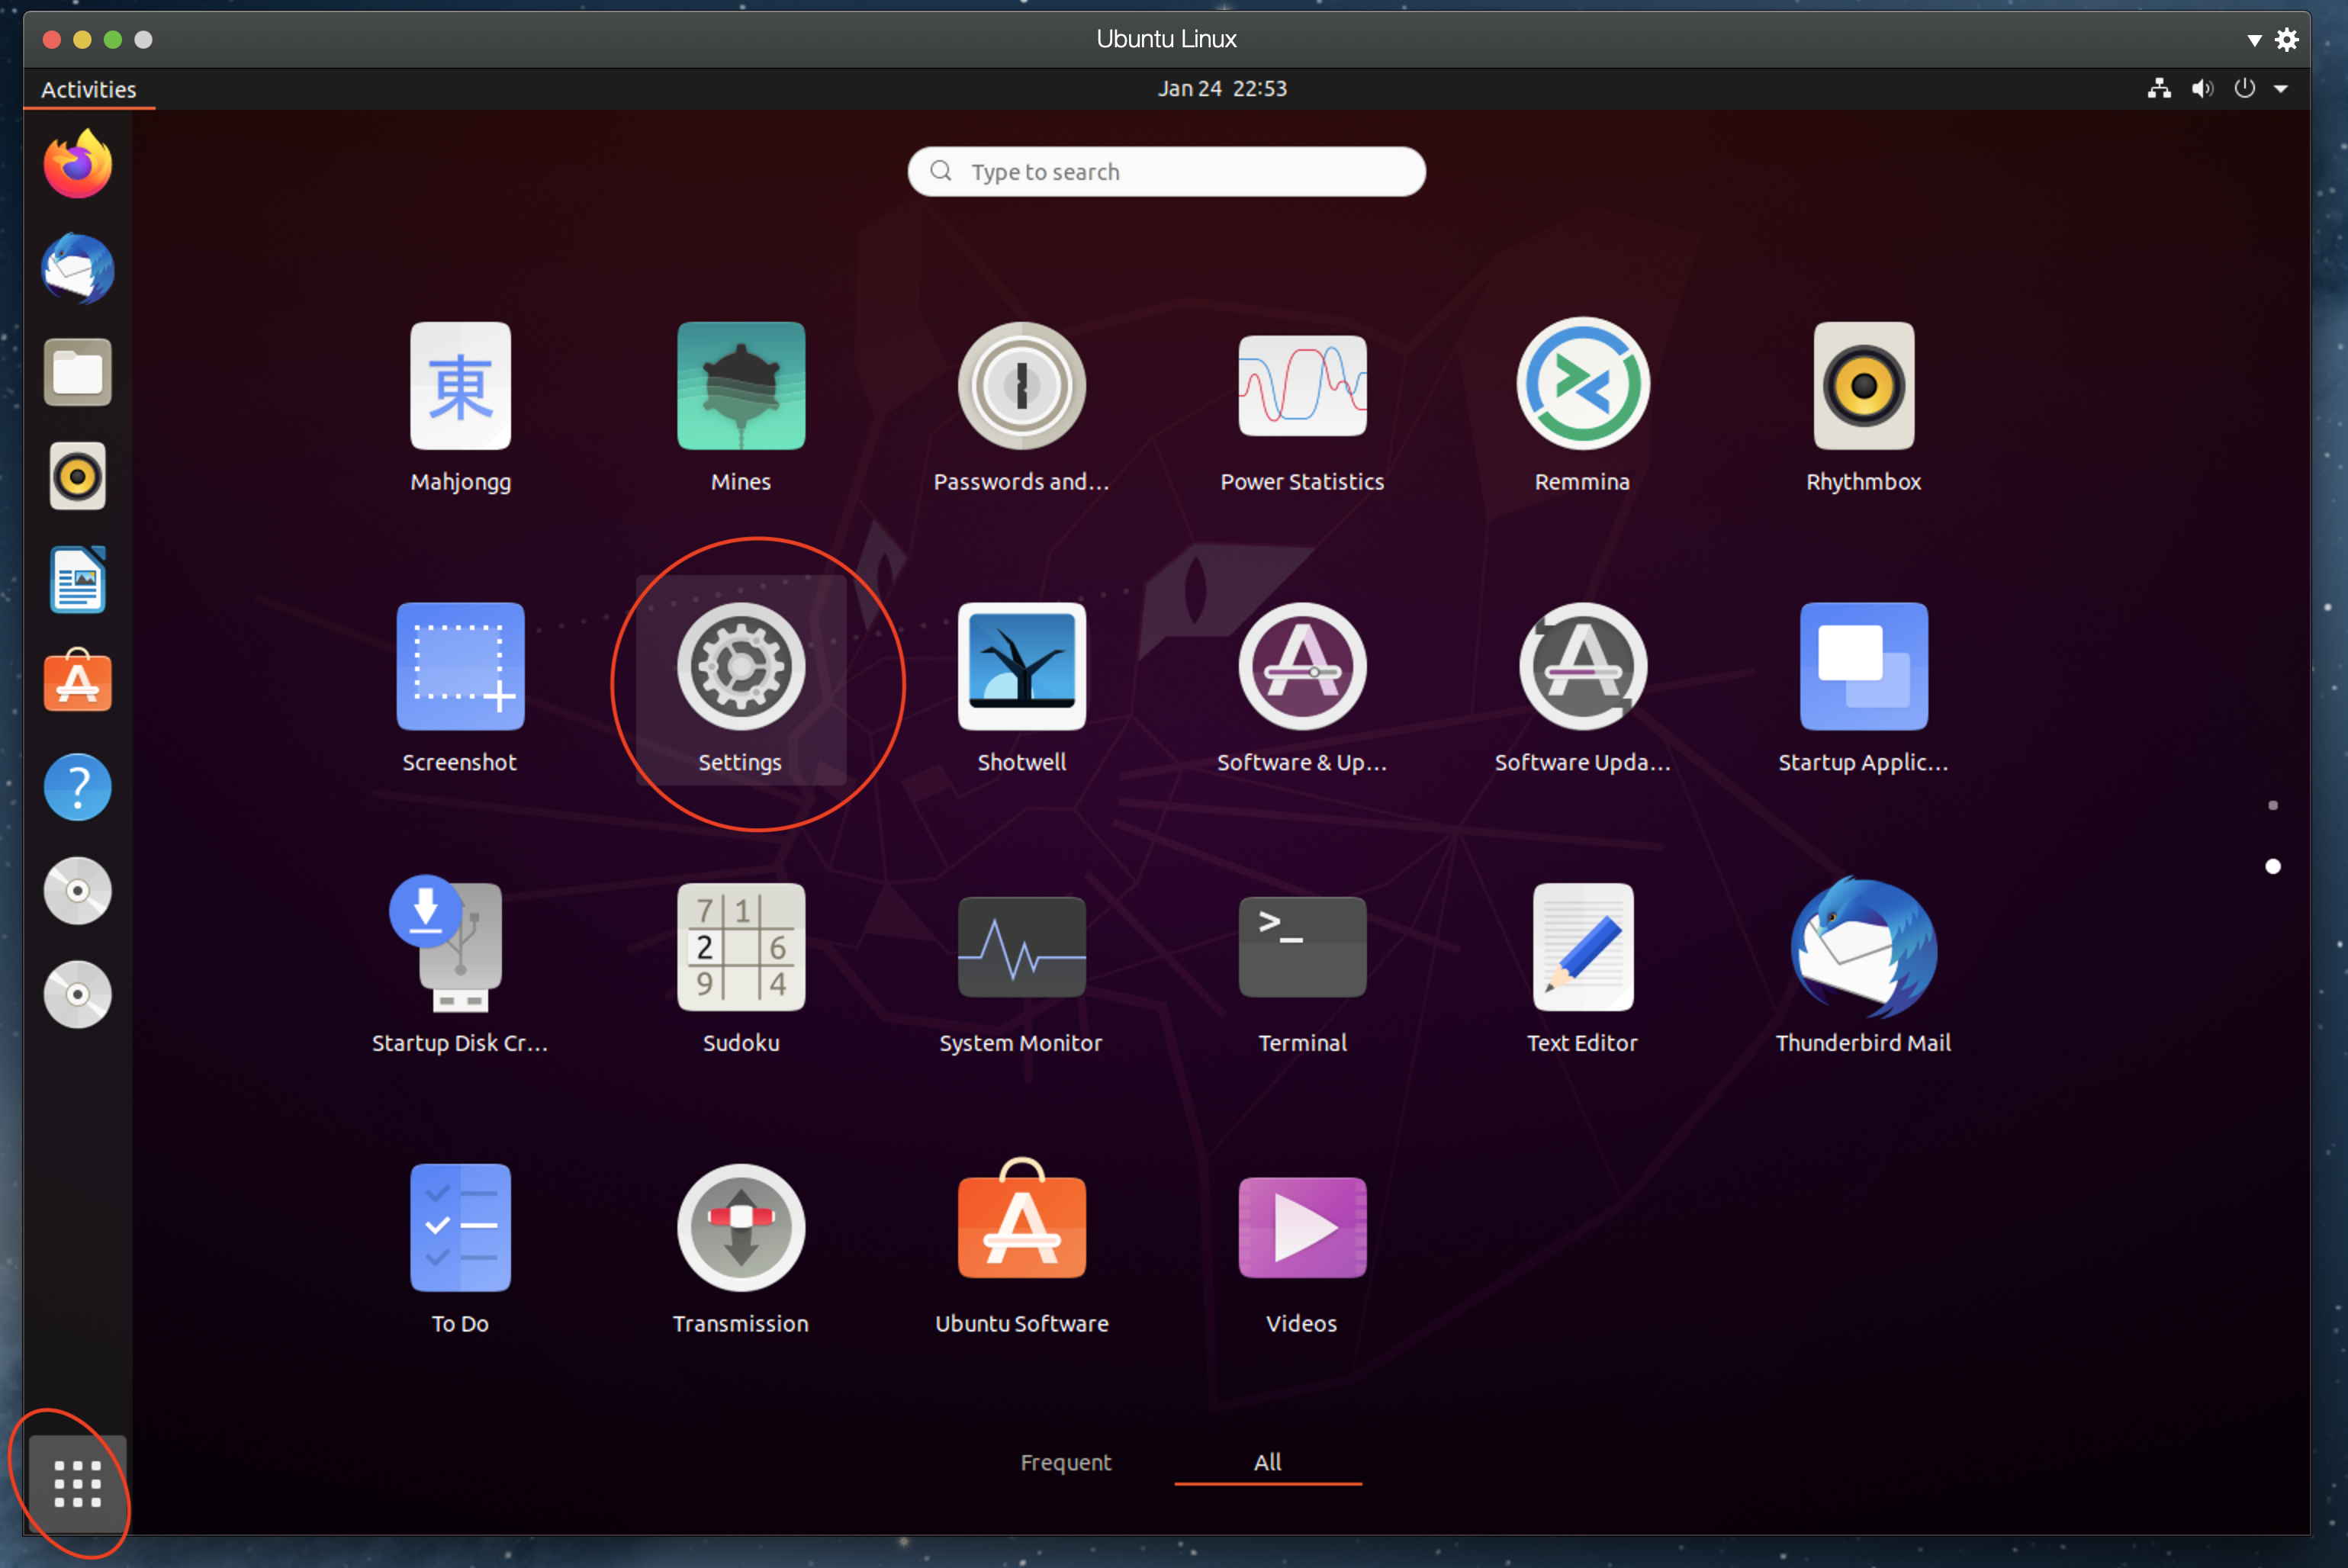Open the date and time menu

tap(1221, 89)
